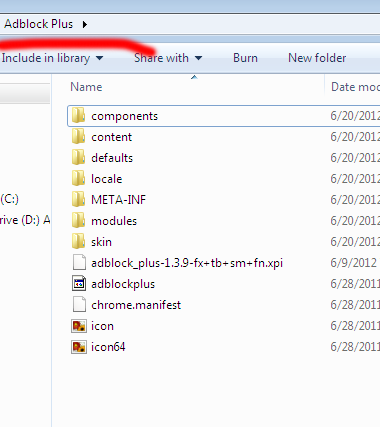This screenshot has height=427, width=380.
Task: Select the components folder icon
Action: pyautogui.click(x=79, y=116)
